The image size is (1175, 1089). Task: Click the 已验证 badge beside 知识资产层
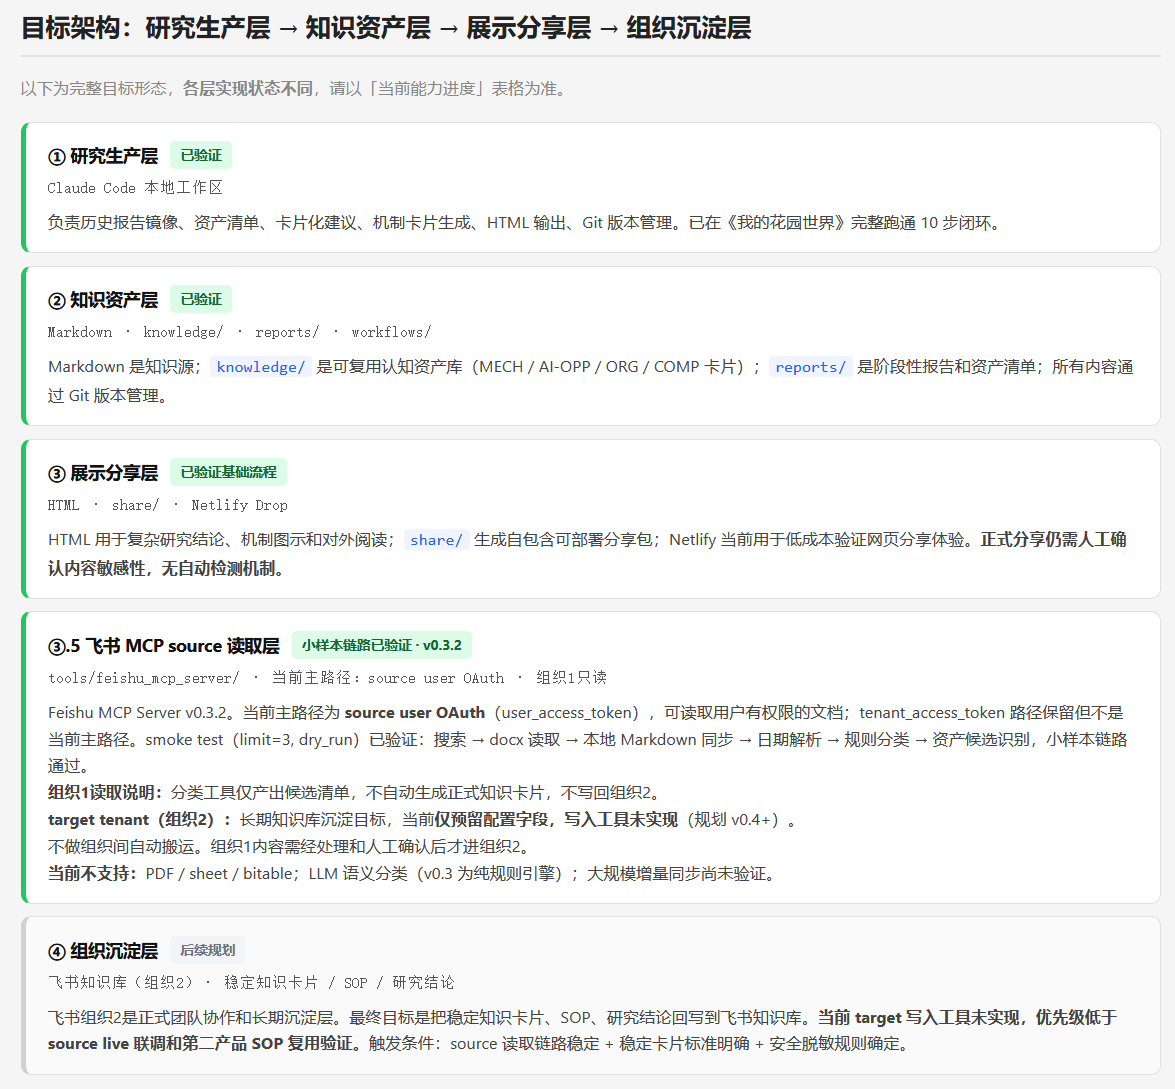[x=201, y=299]
